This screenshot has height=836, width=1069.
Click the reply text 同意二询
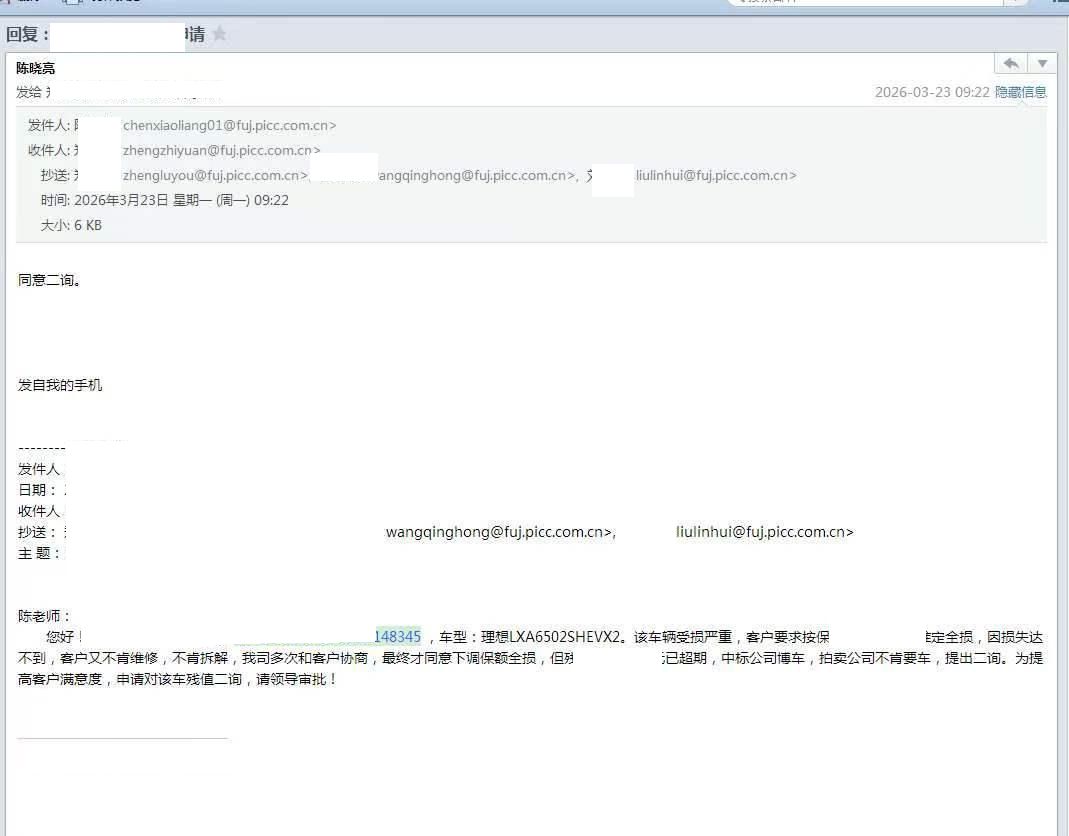coord(49,280)
